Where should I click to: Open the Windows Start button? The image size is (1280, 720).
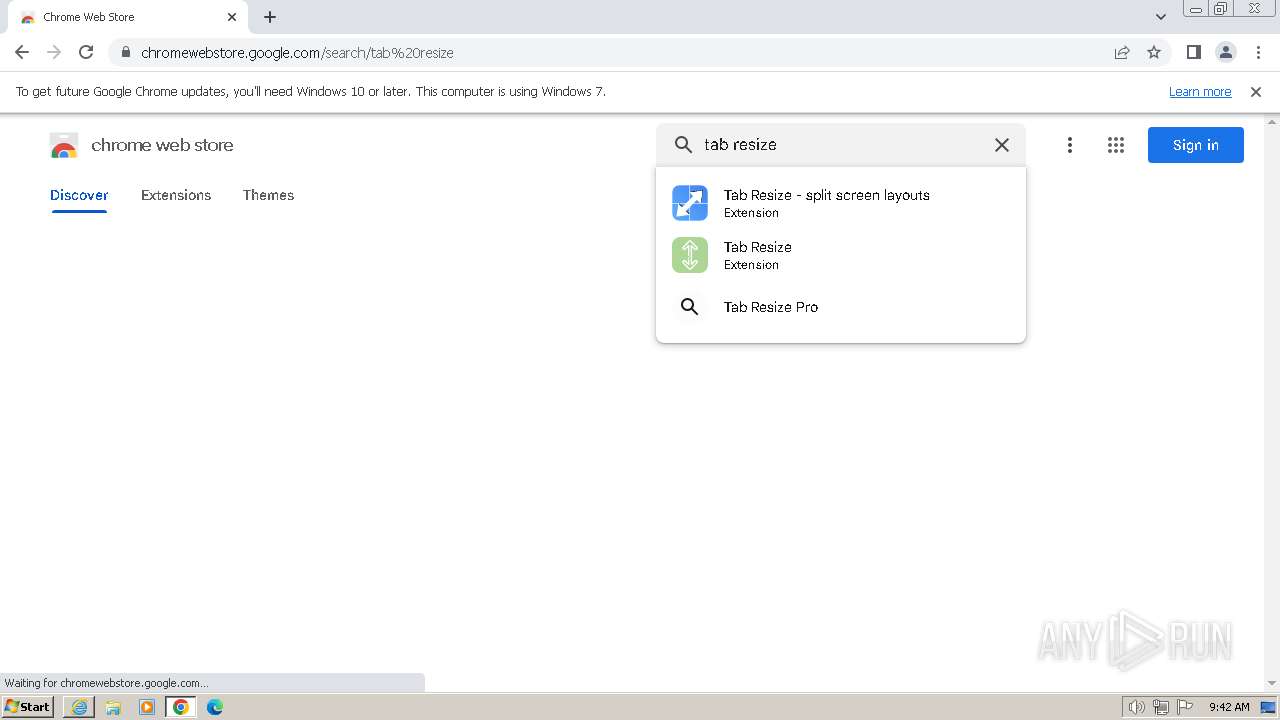pyautogui.click(x=27, y=707)
